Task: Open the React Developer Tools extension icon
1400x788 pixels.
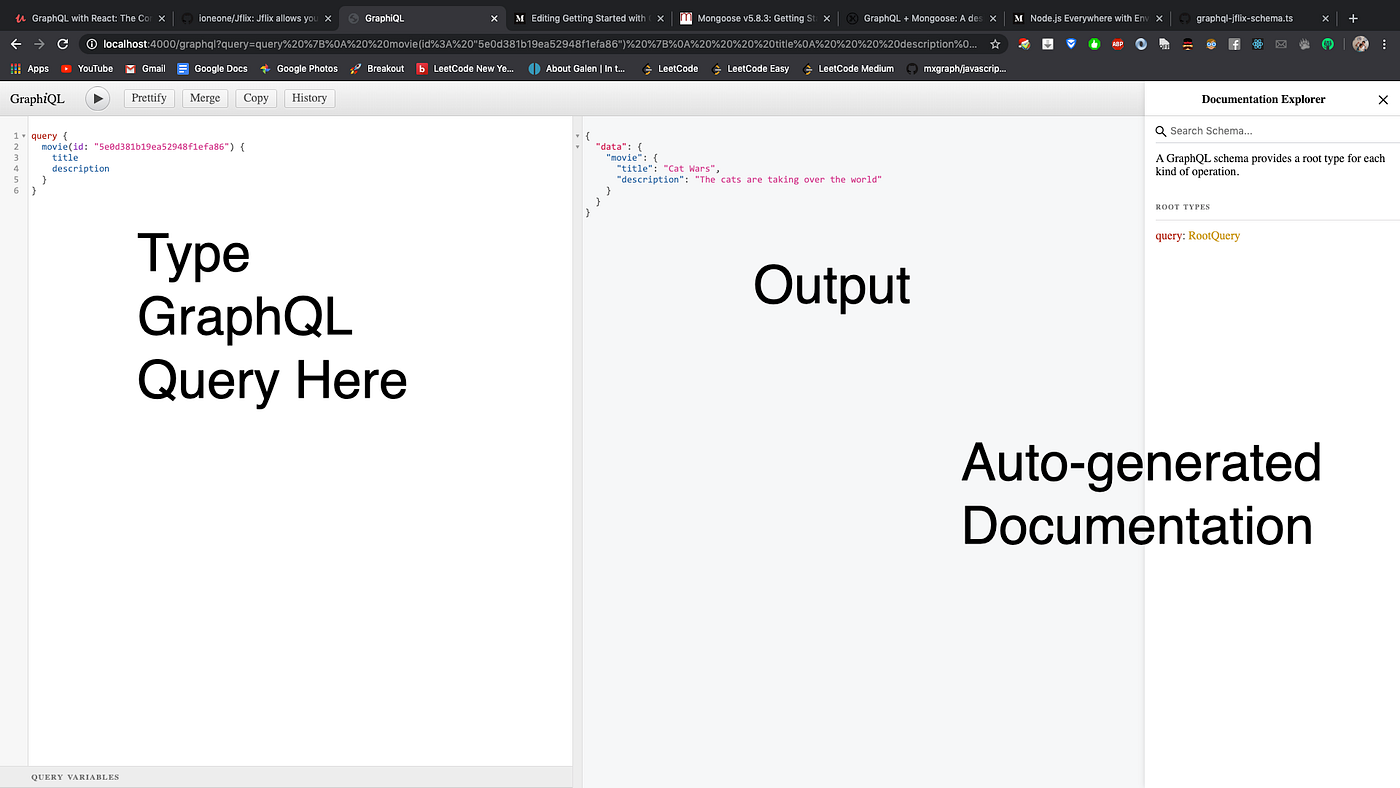Action: click(x=1257, y=43)
